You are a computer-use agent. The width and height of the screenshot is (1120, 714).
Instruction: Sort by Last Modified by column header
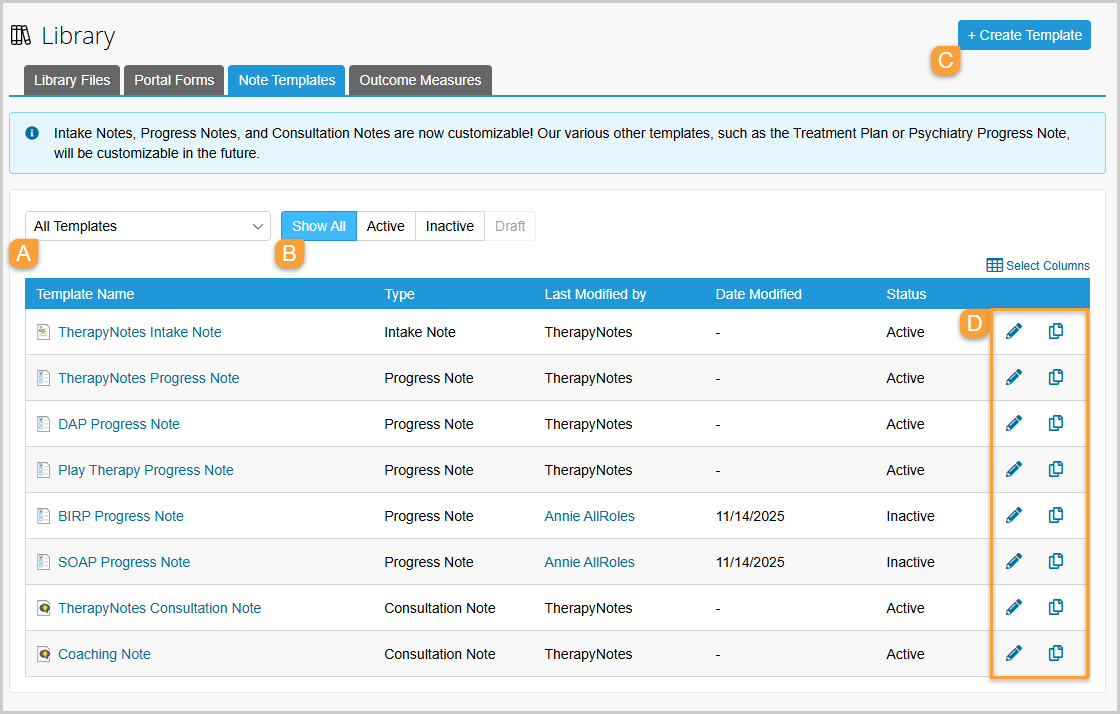[595, 294]
